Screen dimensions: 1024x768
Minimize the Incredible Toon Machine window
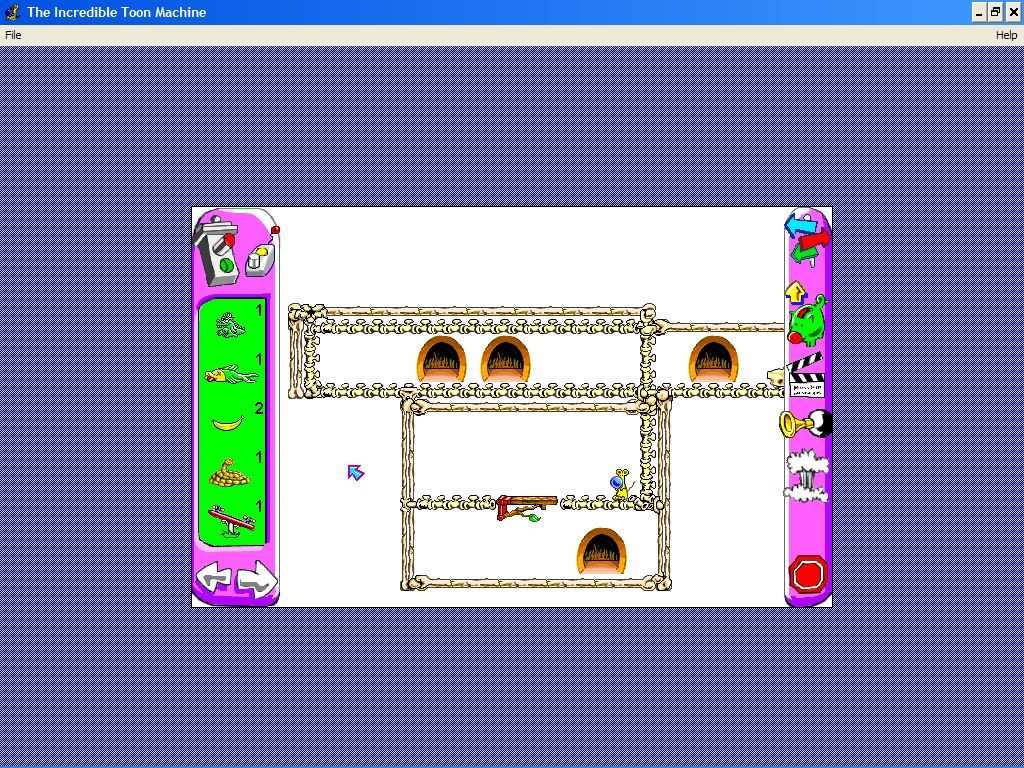click(x=979, y=12)
